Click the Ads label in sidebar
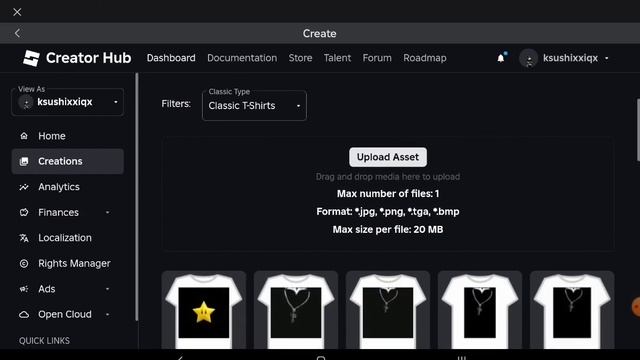 47,289
